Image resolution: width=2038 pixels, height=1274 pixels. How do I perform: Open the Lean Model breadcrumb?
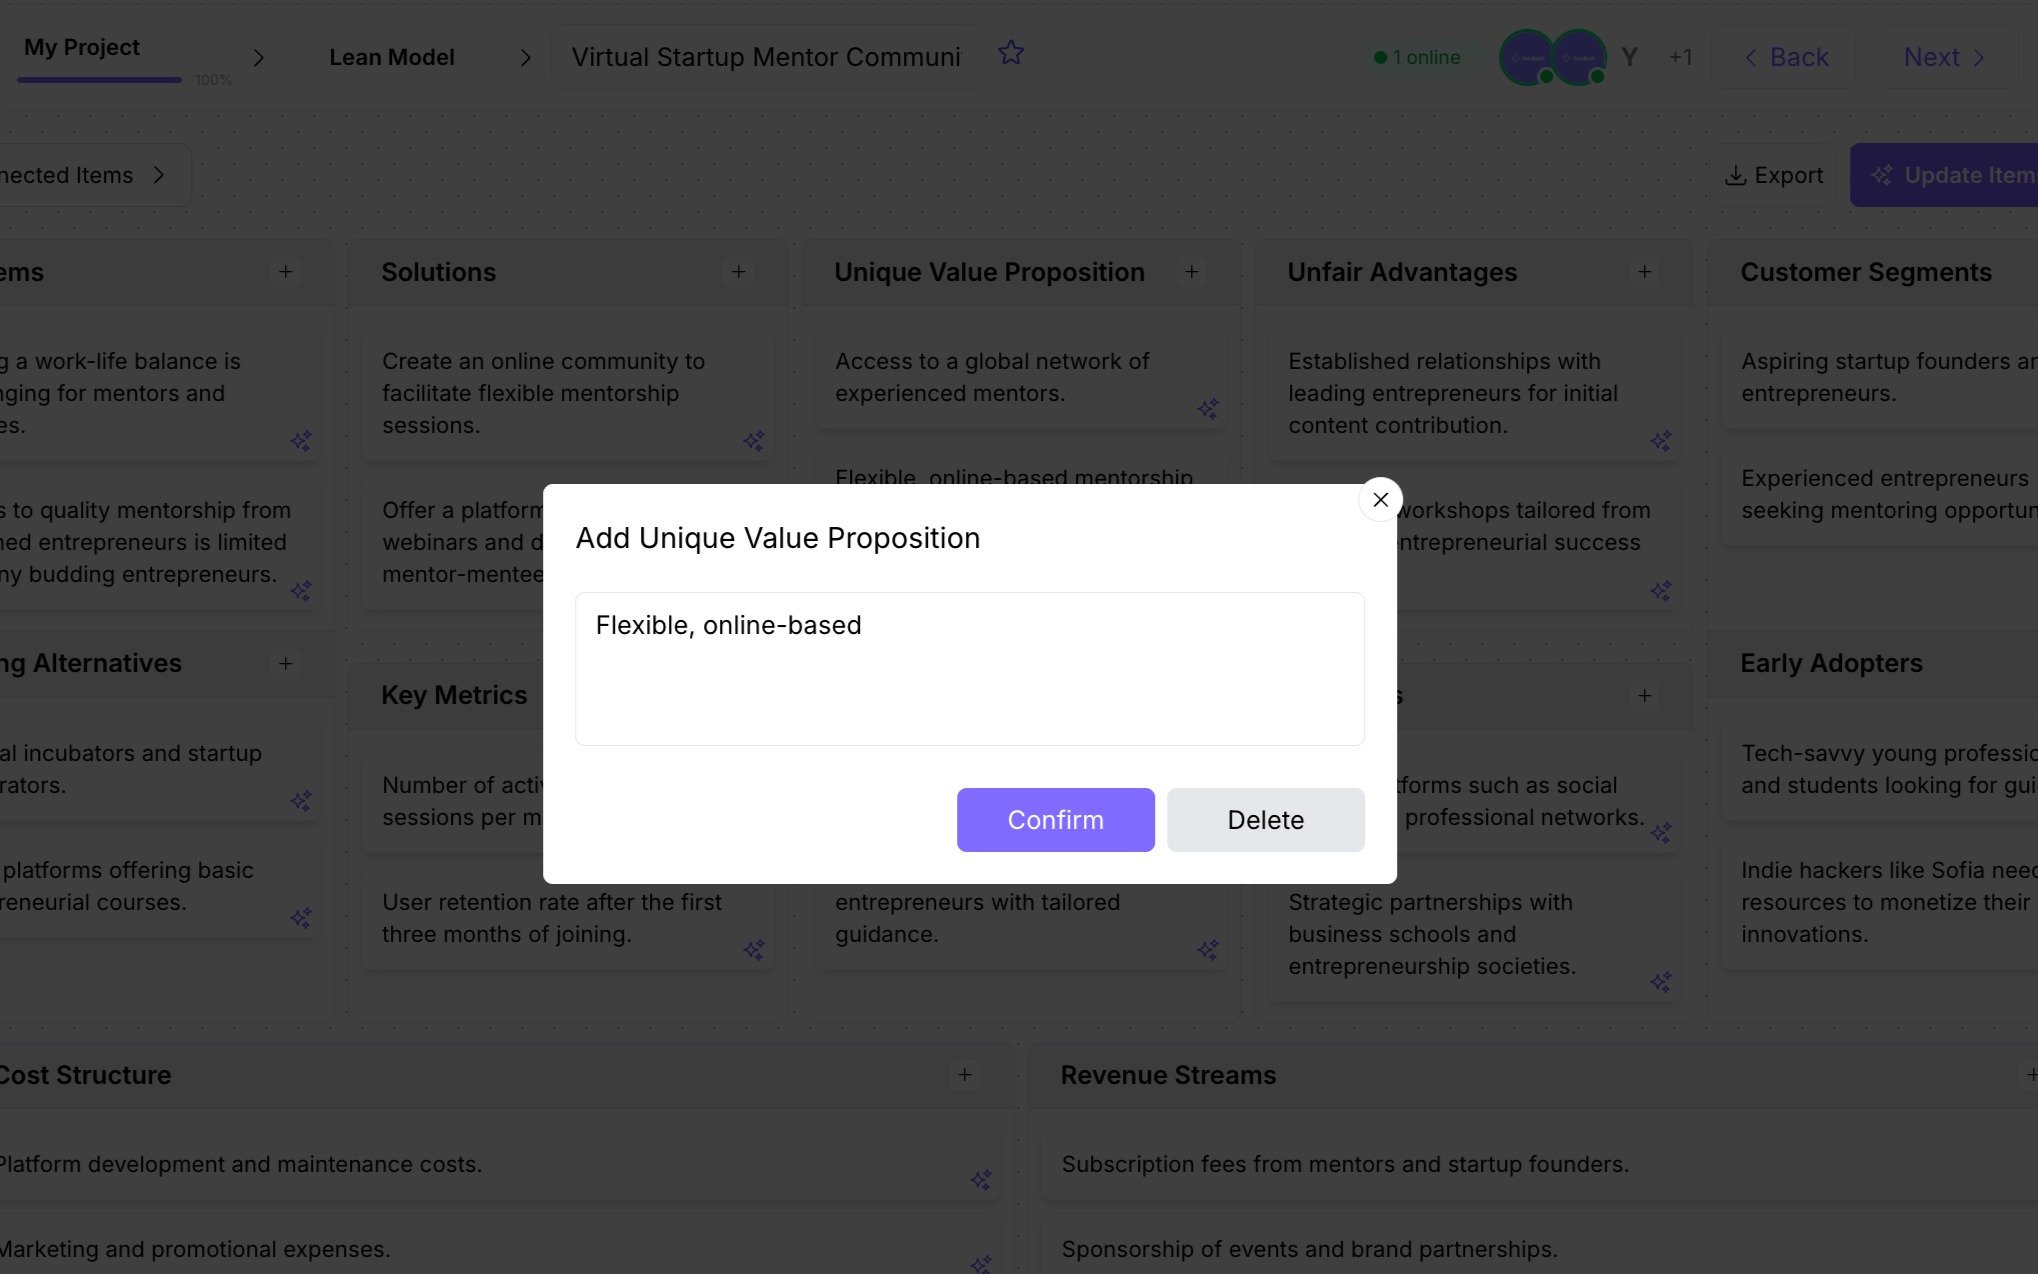(392, 58)
